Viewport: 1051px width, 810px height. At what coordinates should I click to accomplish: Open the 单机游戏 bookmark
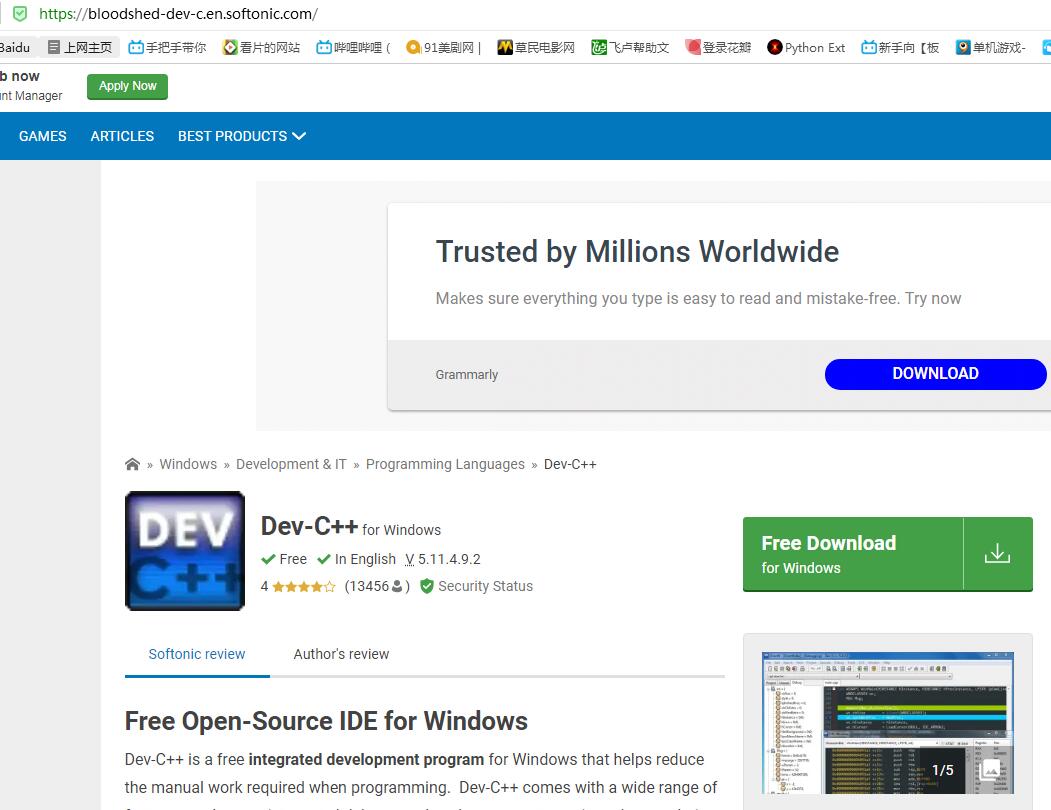pos(991,48)
